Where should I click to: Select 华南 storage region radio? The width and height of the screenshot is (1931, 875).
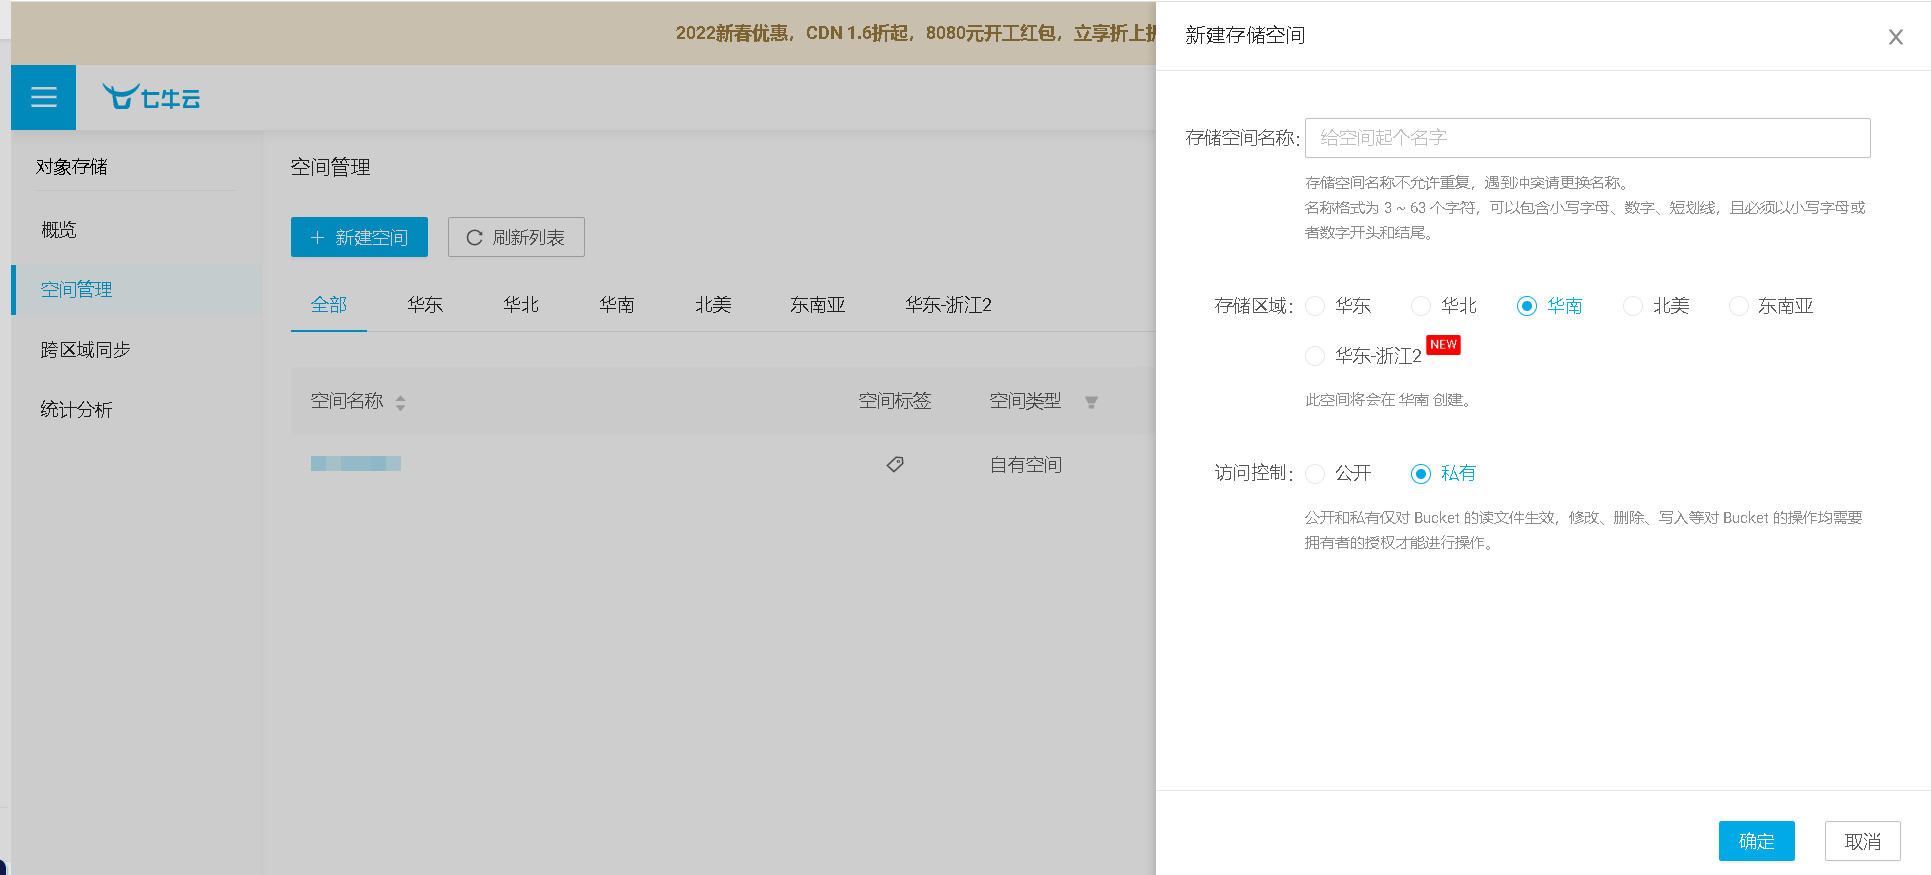pyautogui.click(x=1527, y=306)
